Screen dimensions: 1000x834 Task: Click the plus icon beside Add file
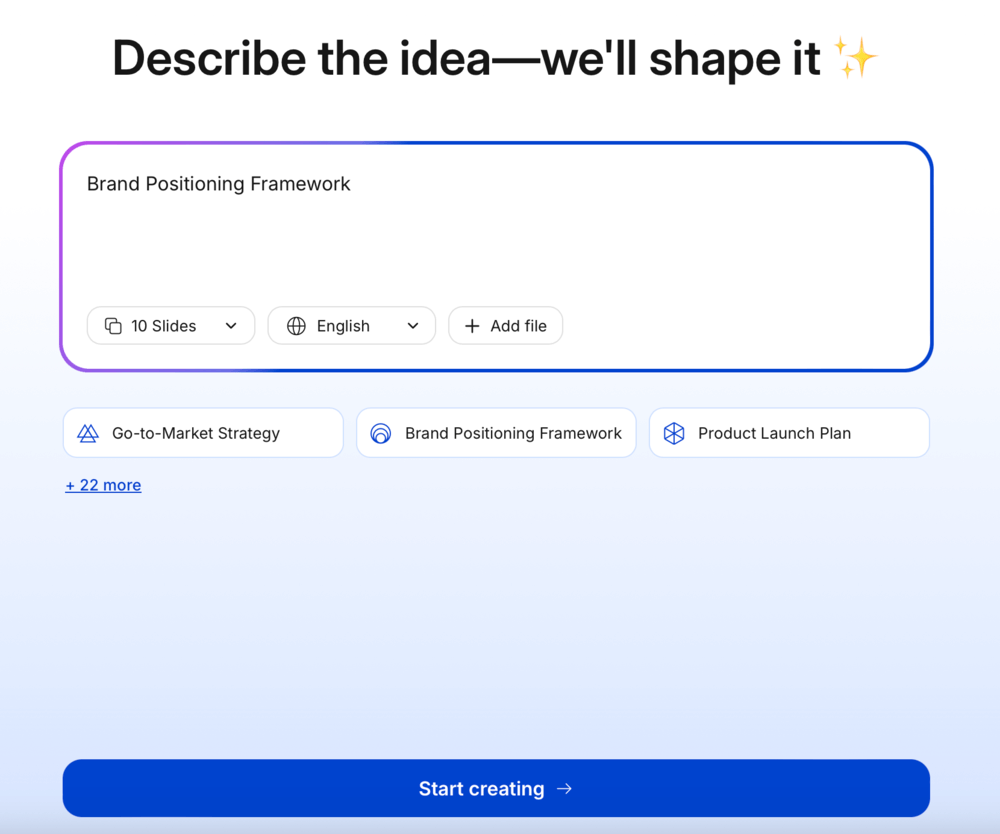coord(472,326)
